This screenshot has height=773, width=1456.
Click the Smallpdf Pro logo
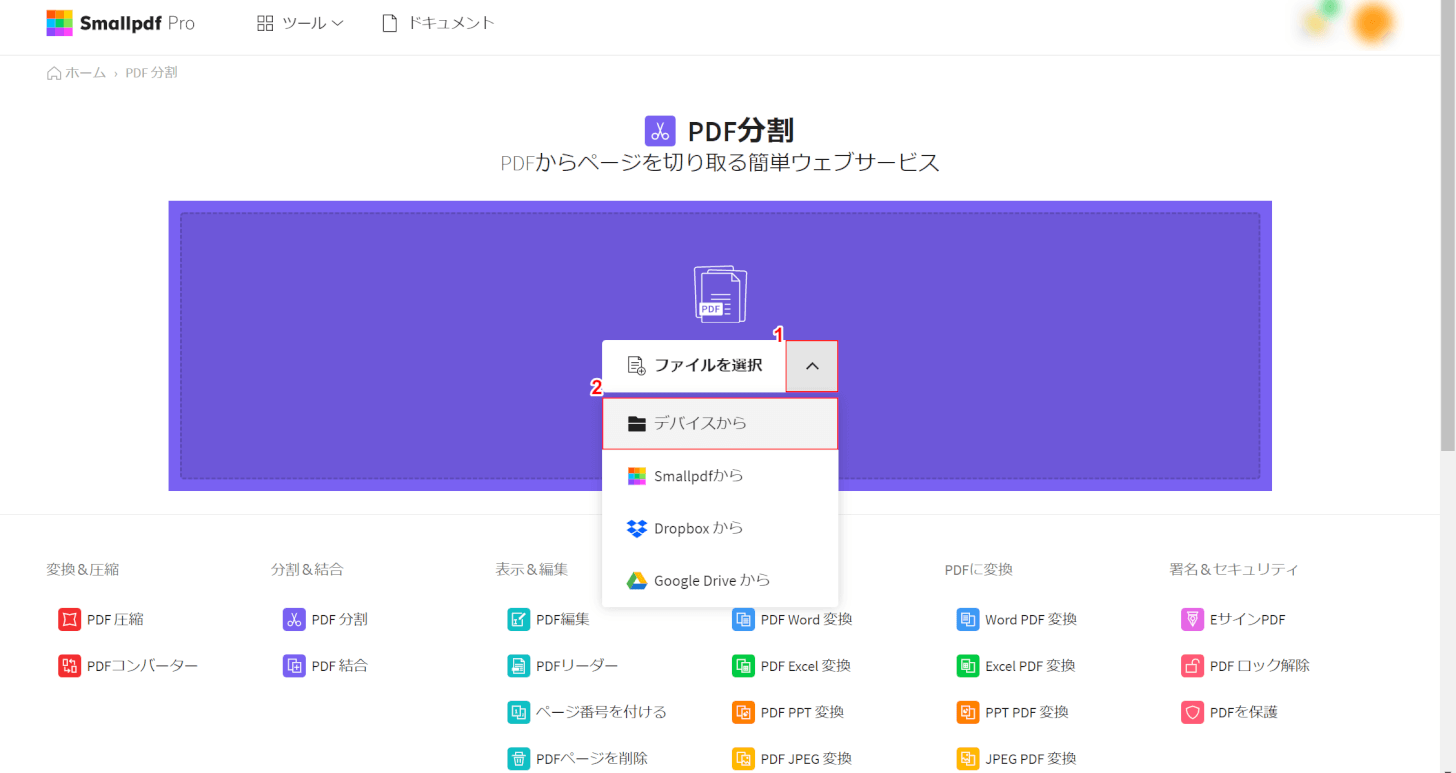[120, 23]
